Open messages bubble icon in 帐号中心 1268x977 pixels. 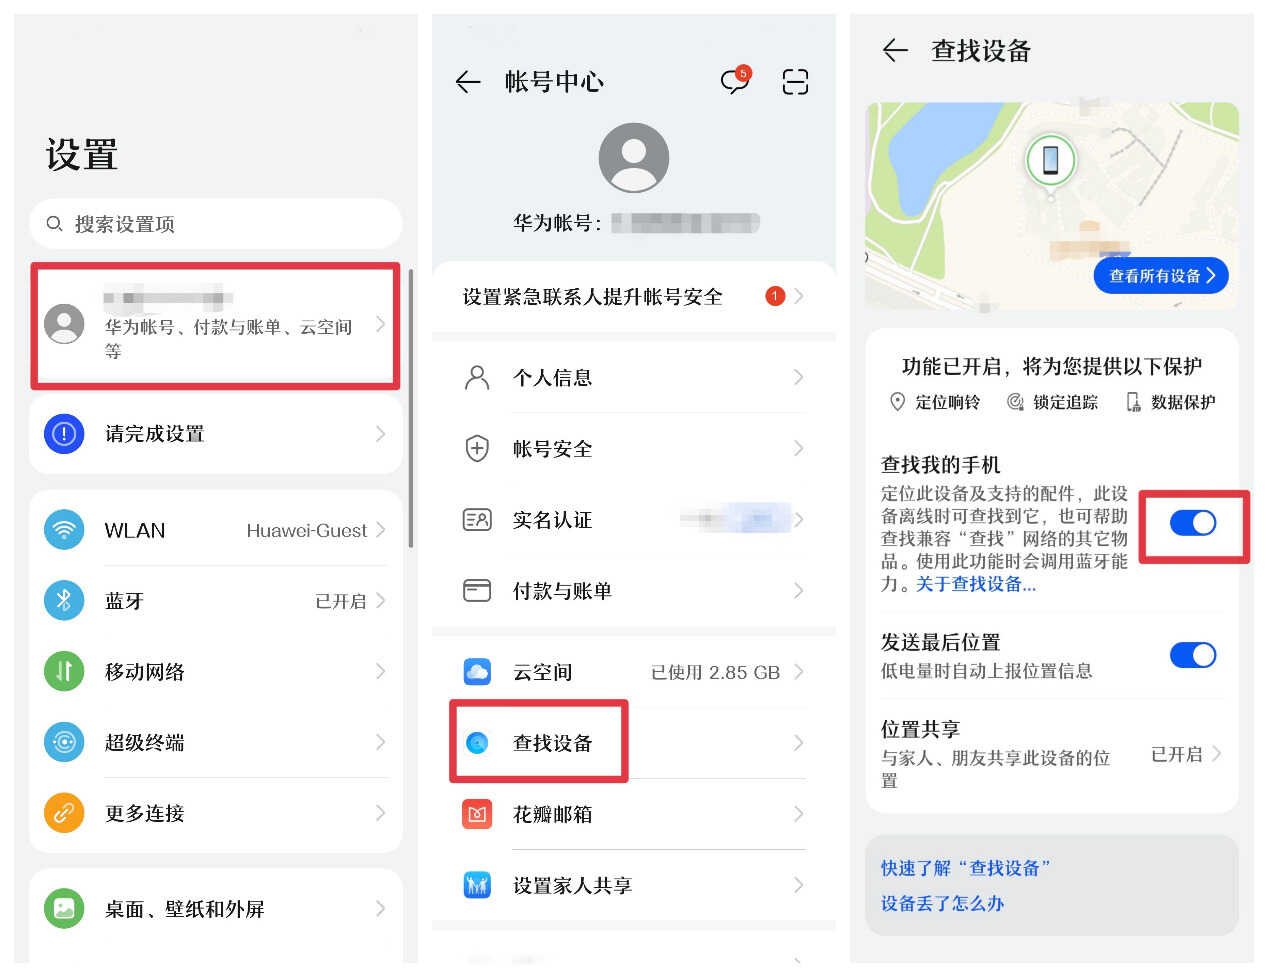[735, 80]
